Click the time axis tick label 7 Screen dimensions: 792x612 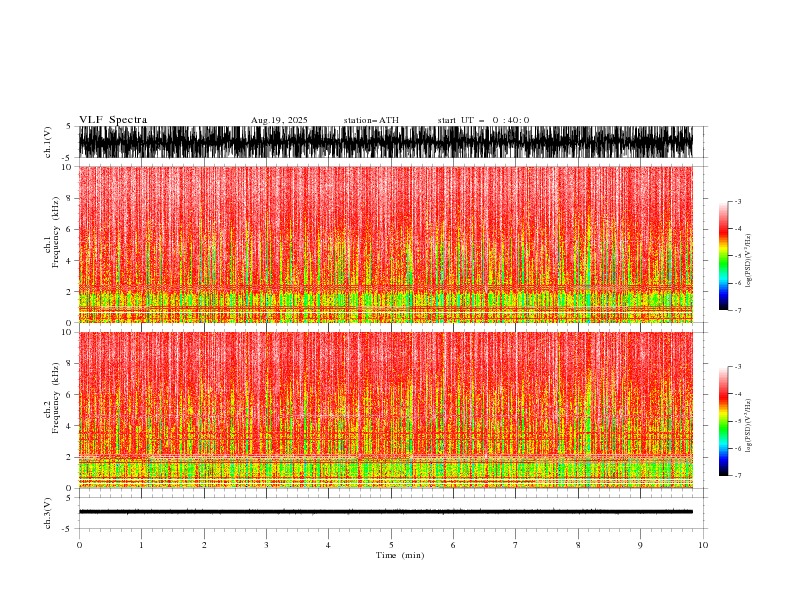click(516, 545)
